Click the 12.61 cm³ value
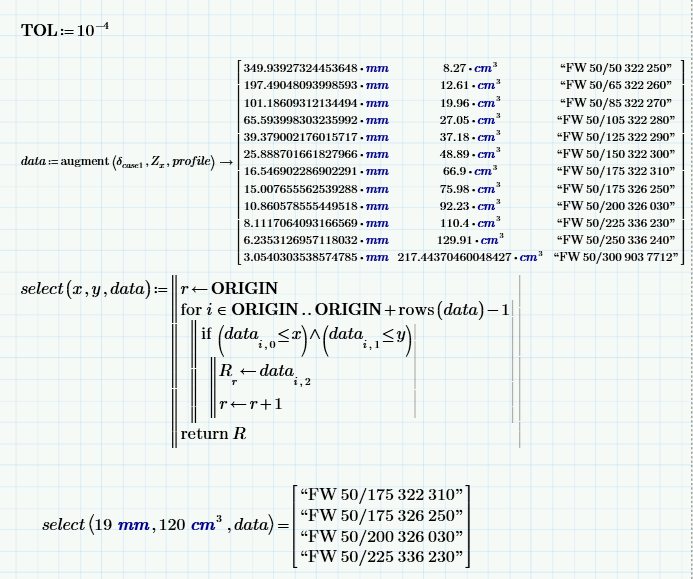This screenshot has width=693, height=579. pos(470,85)
